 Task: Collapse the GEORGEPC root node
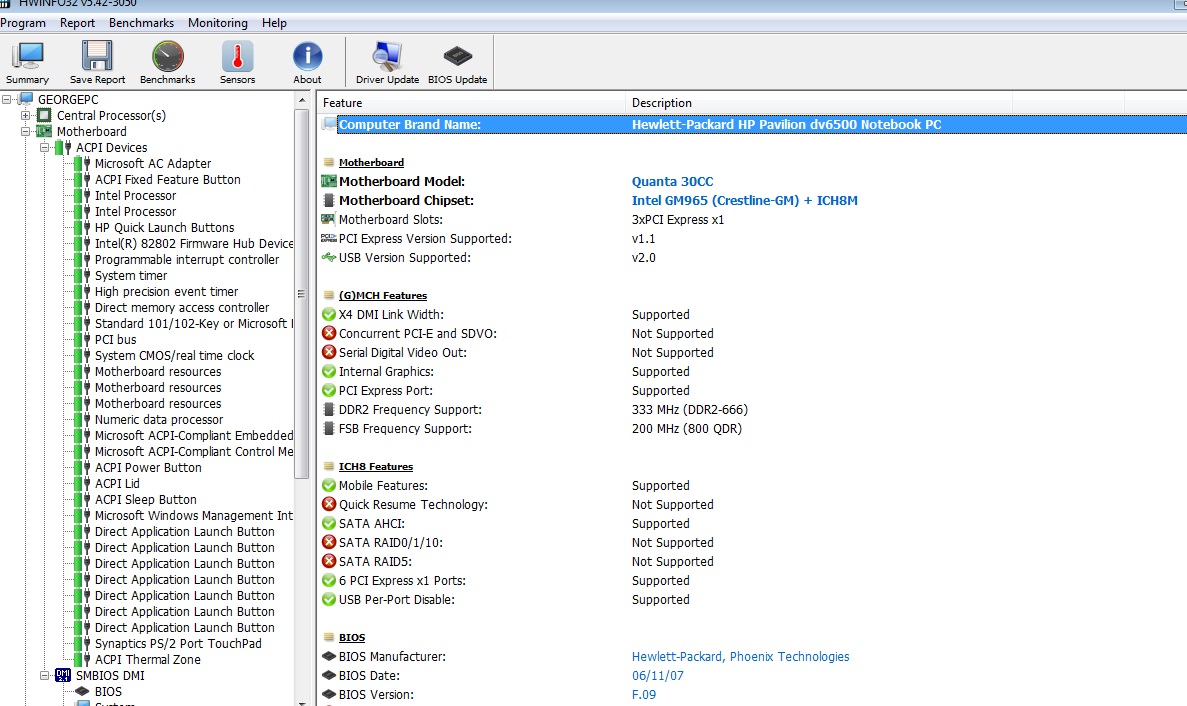7,99
